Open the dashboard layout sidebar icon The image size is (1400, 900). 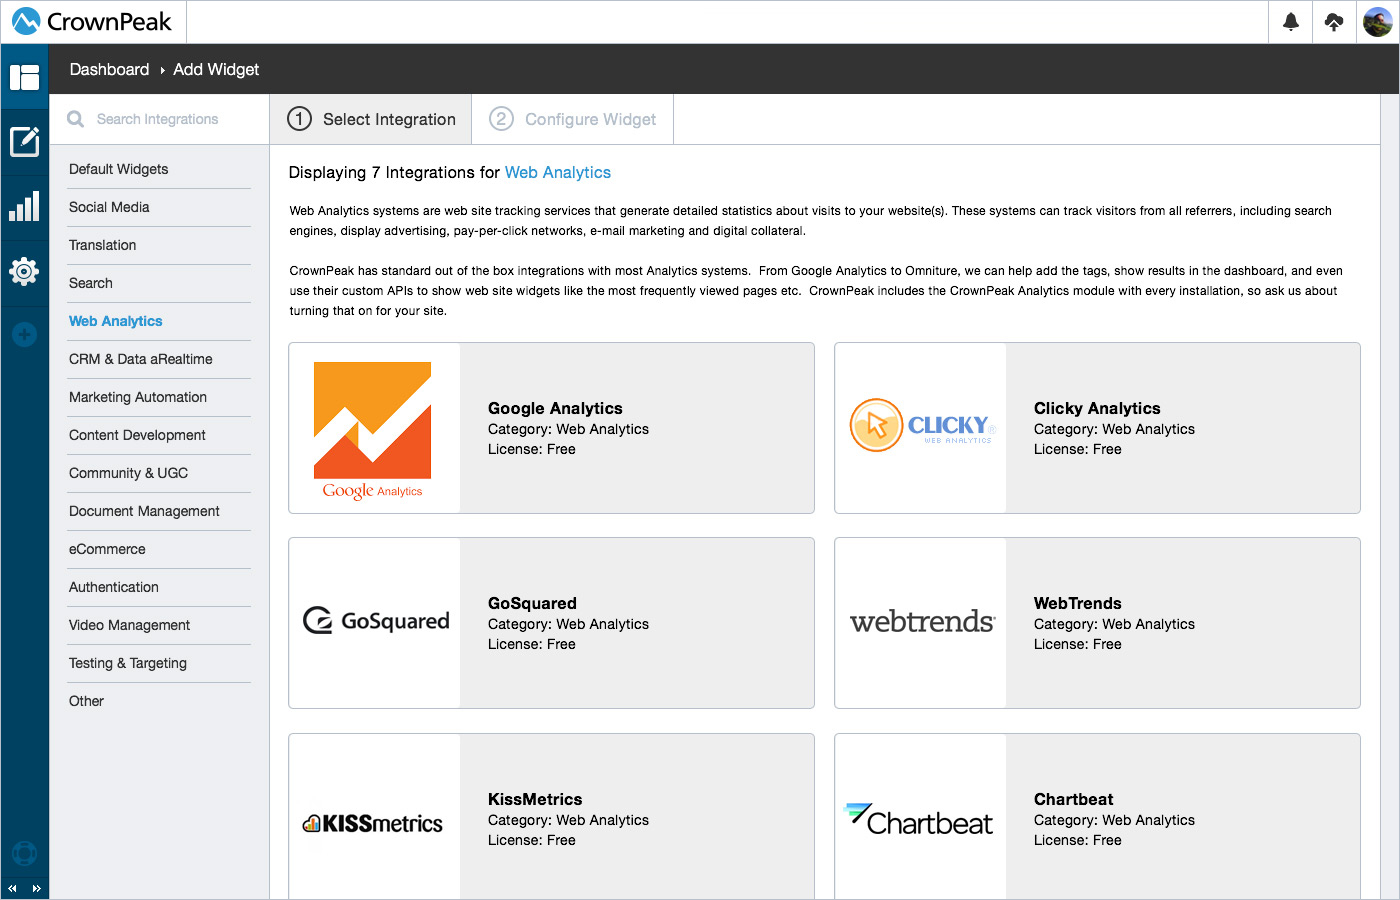point(24,76)
